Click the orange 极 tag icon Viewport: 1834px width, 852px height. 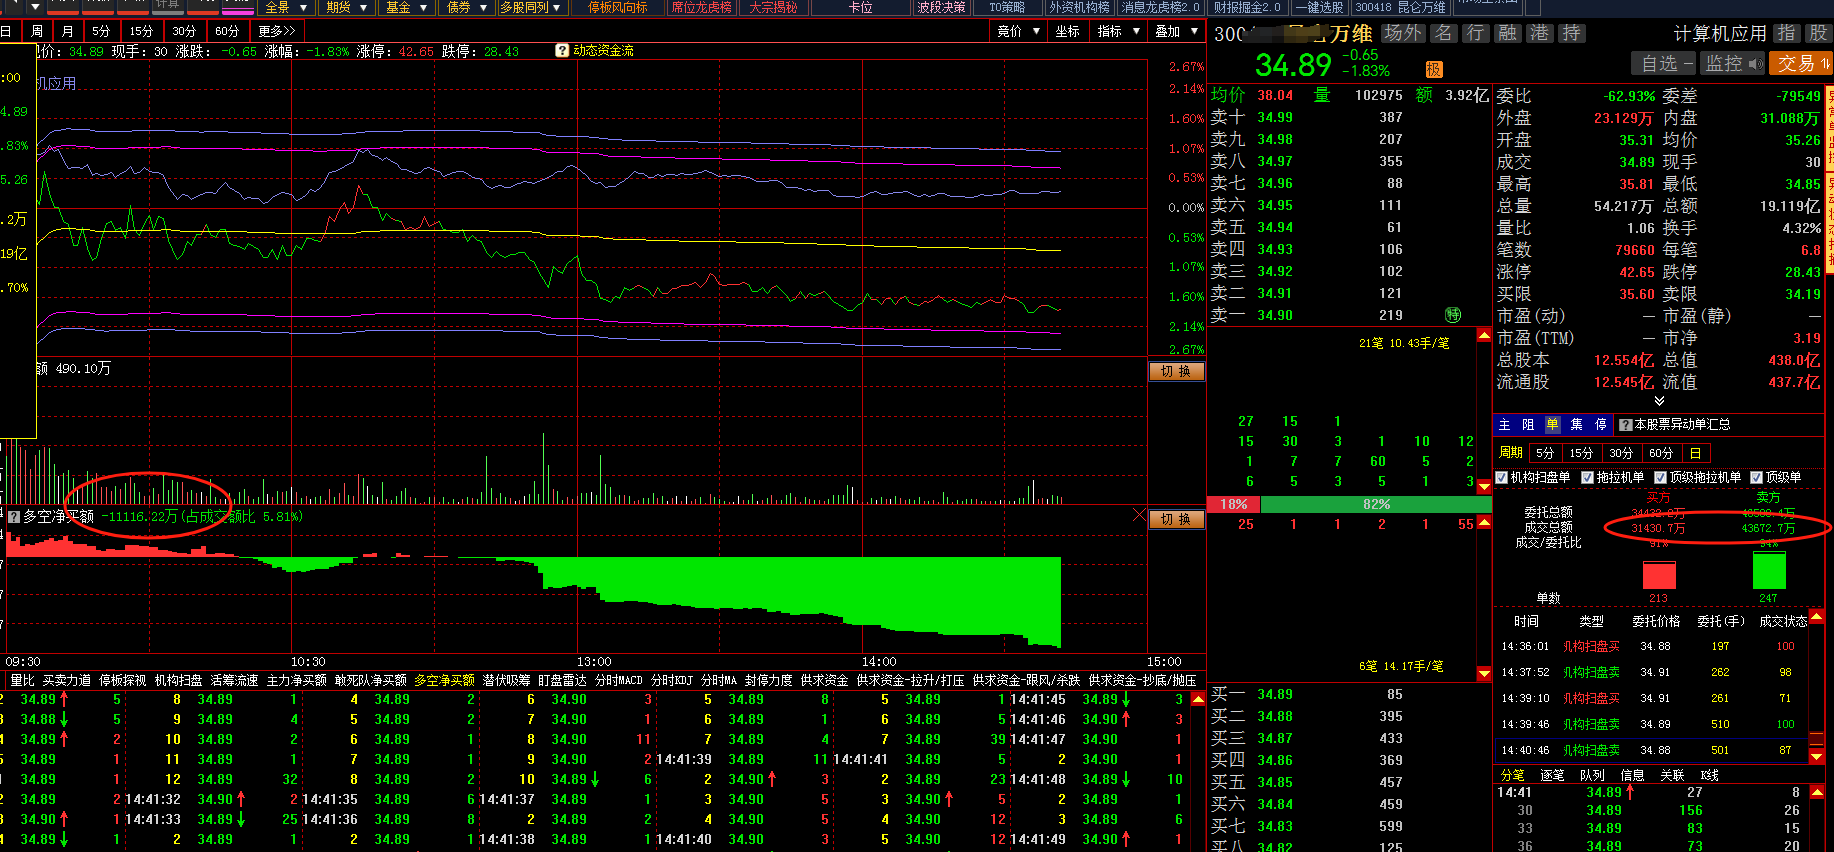click(1434, 69)
